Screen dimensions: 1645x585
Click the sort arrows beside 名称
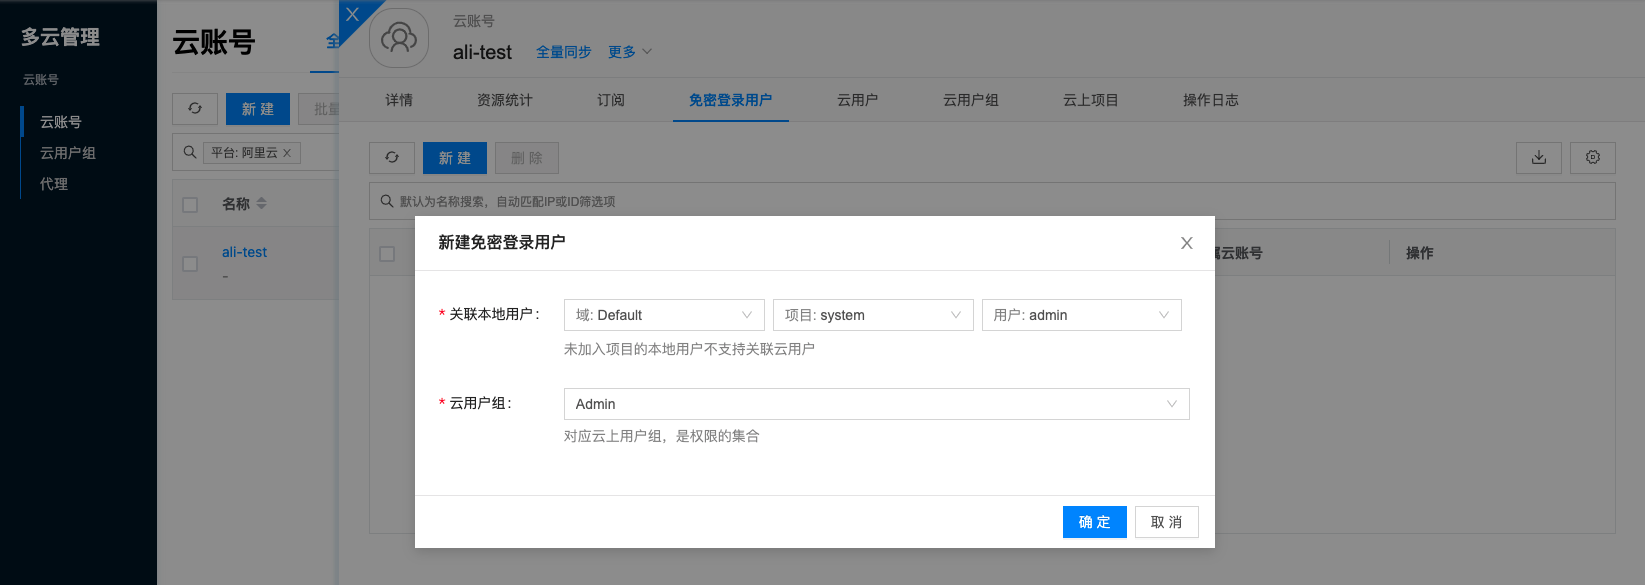262,203
